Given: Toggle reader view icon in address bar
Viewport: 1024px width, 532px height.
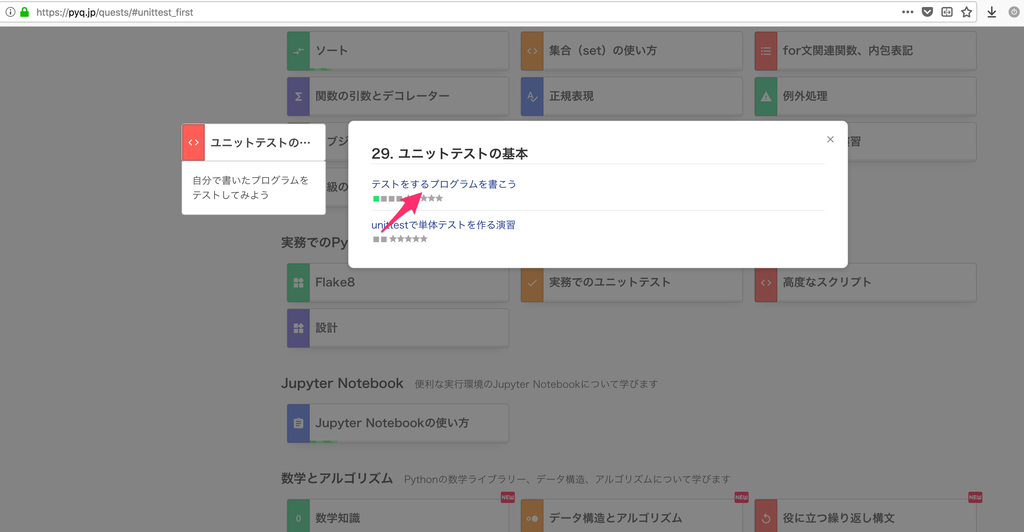Looking at the screenshot, I should [947, 12].
